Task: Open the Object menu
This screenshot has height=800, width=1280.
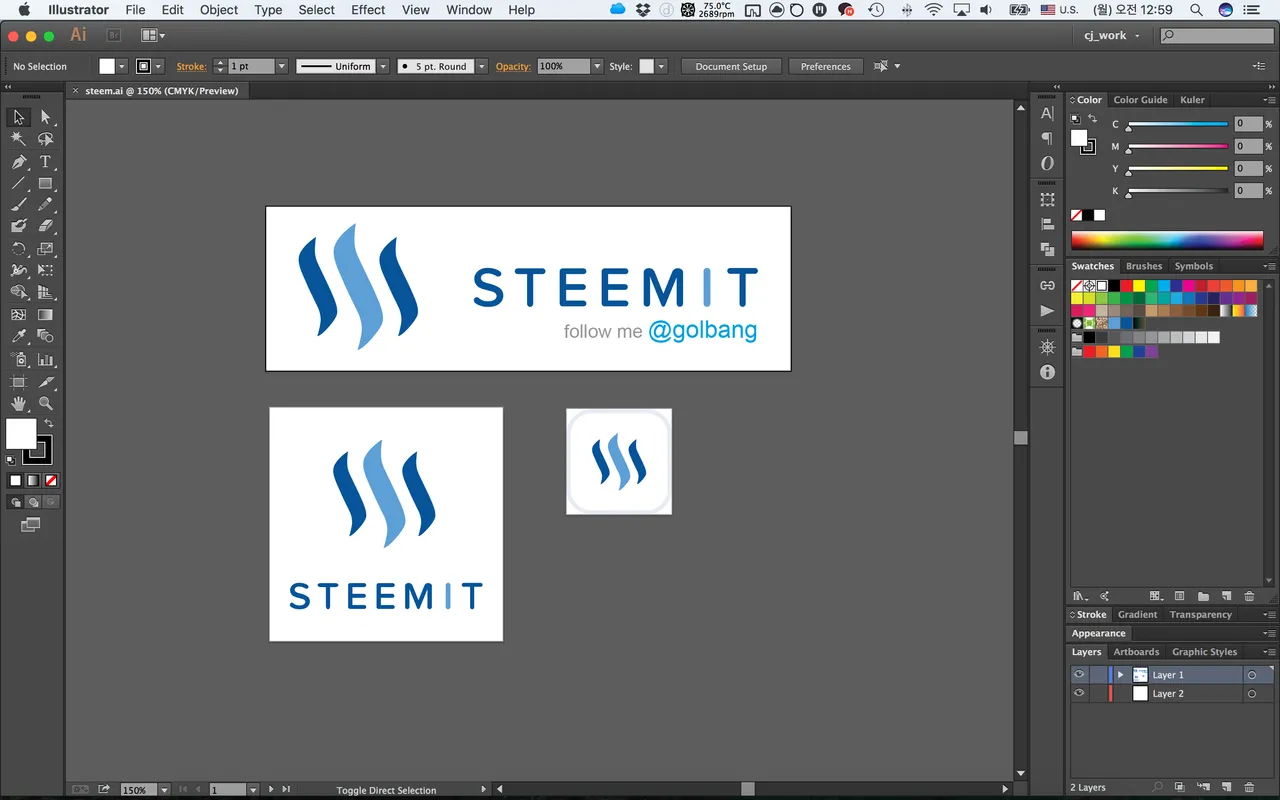Action: coord(219,10)
